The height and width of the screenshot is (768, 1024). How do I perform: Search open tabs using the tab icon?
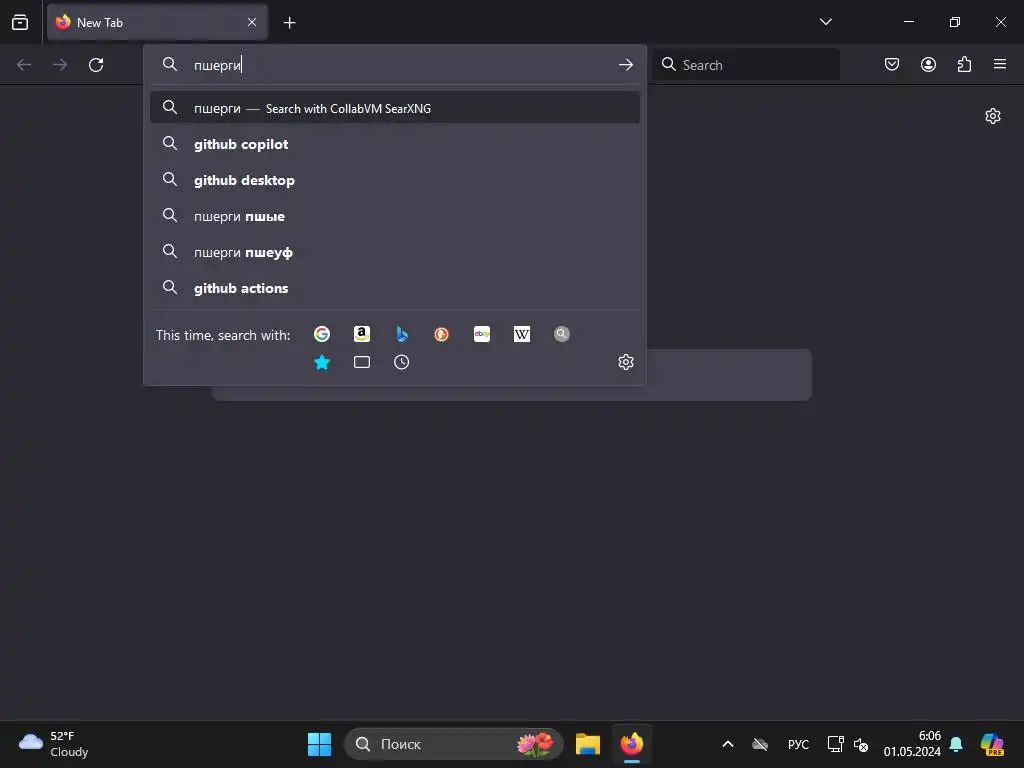coord(362,362)
